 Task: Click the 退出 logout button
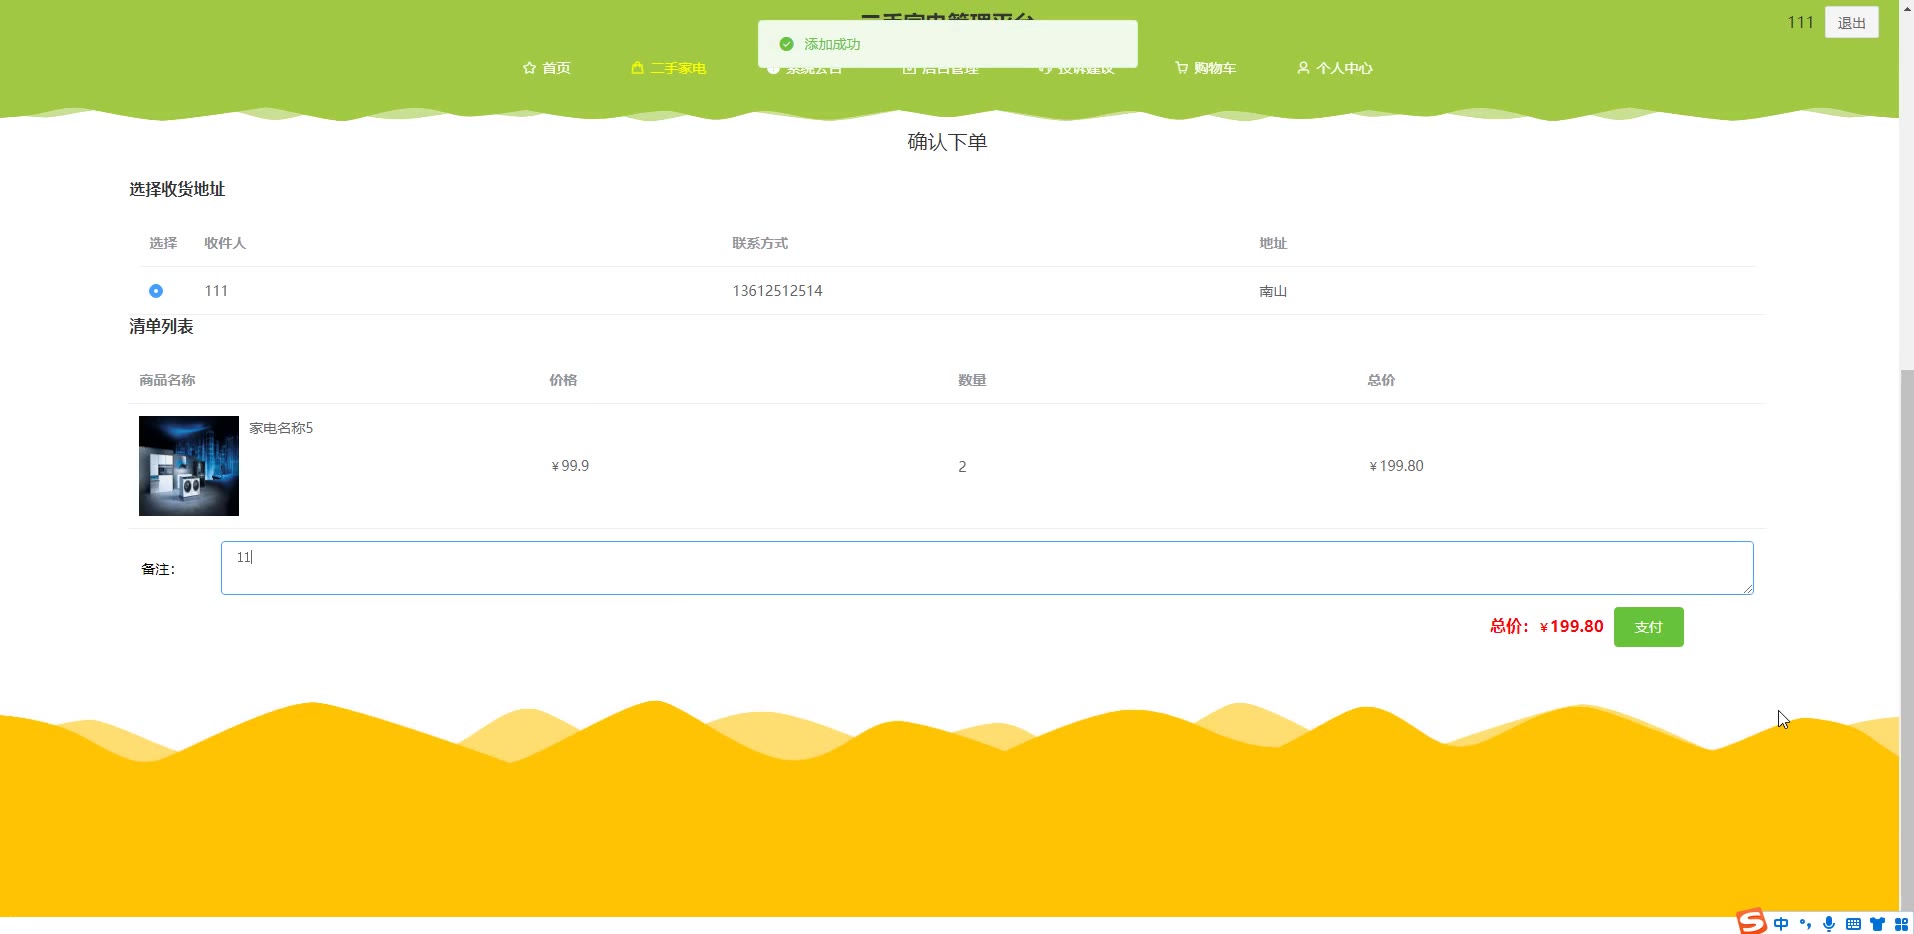click(1851, 23)
